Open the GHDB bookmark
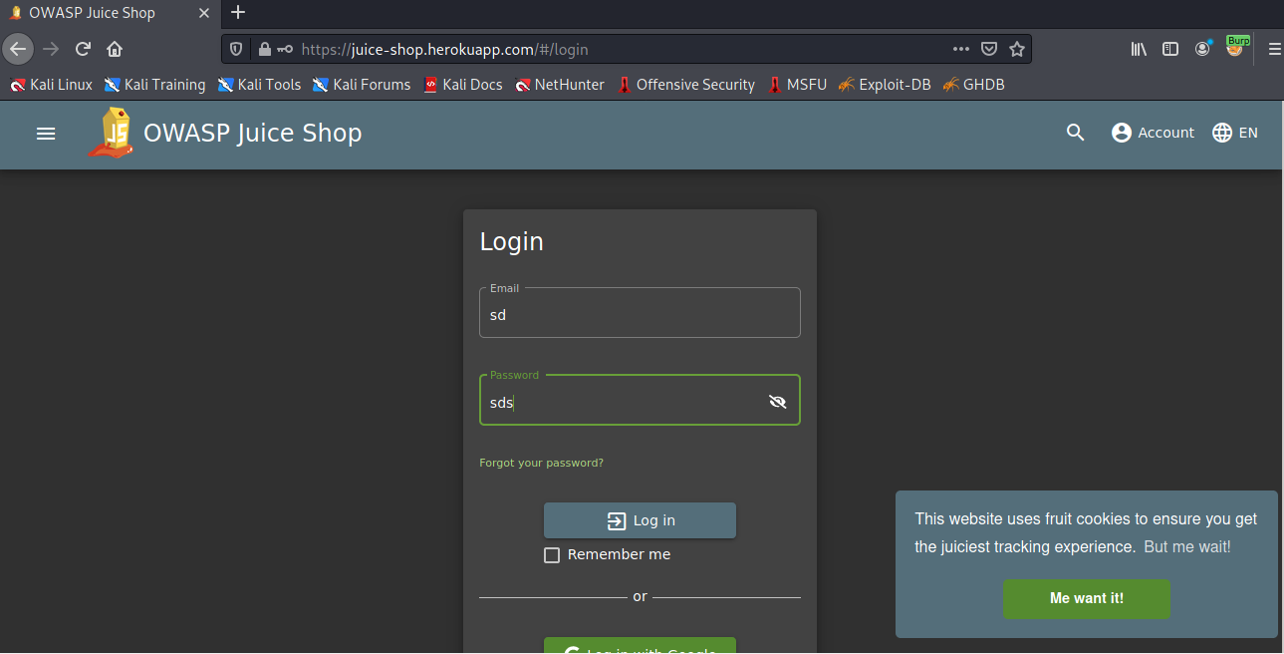This screenshot has width=1284, height=654. [x=972, y=85]
